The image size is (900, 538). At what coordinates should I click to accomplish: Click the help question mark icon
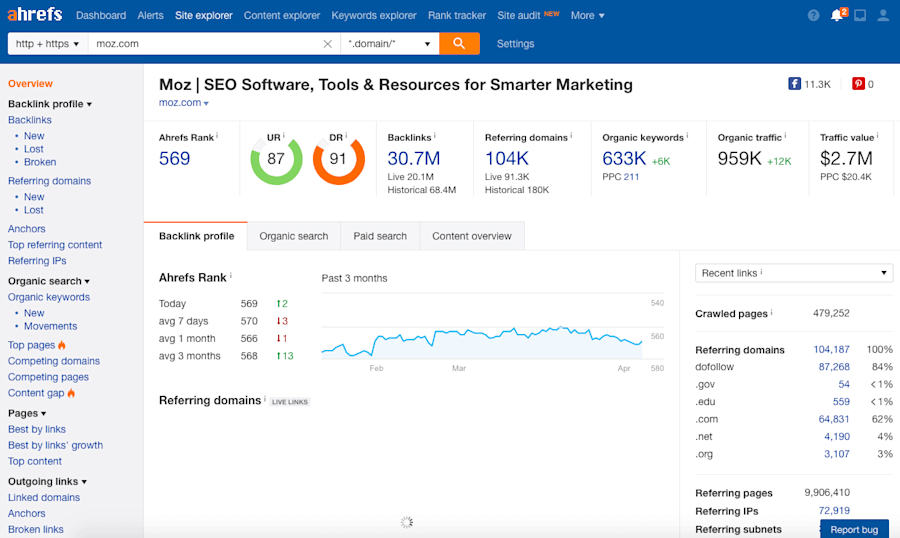coord(813,16)
